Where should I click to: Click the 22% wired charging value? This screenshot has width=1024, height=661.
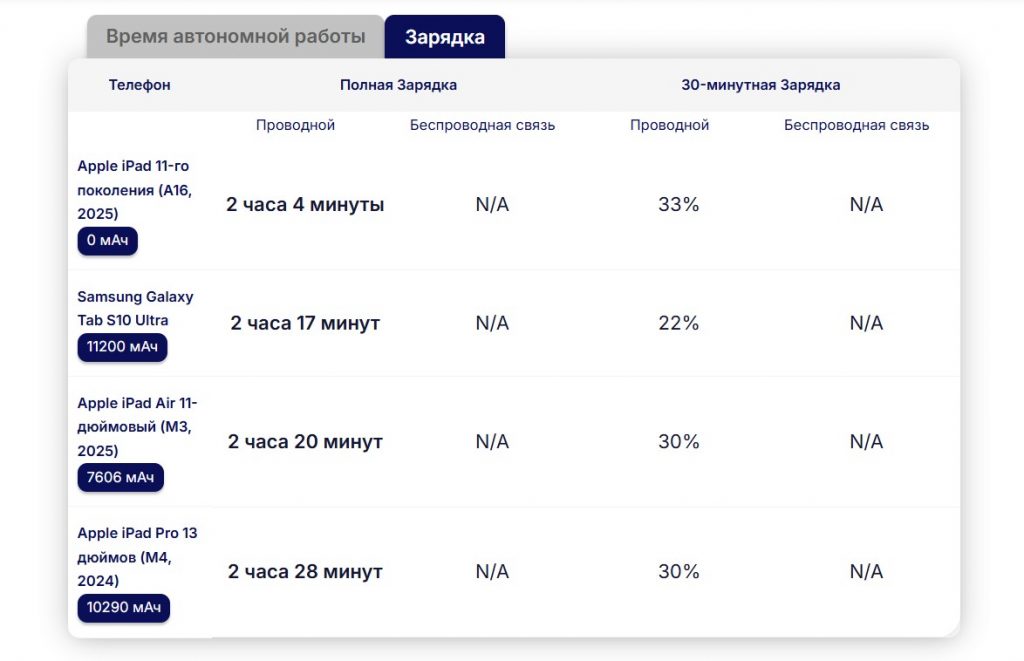(x=679, y=323)
